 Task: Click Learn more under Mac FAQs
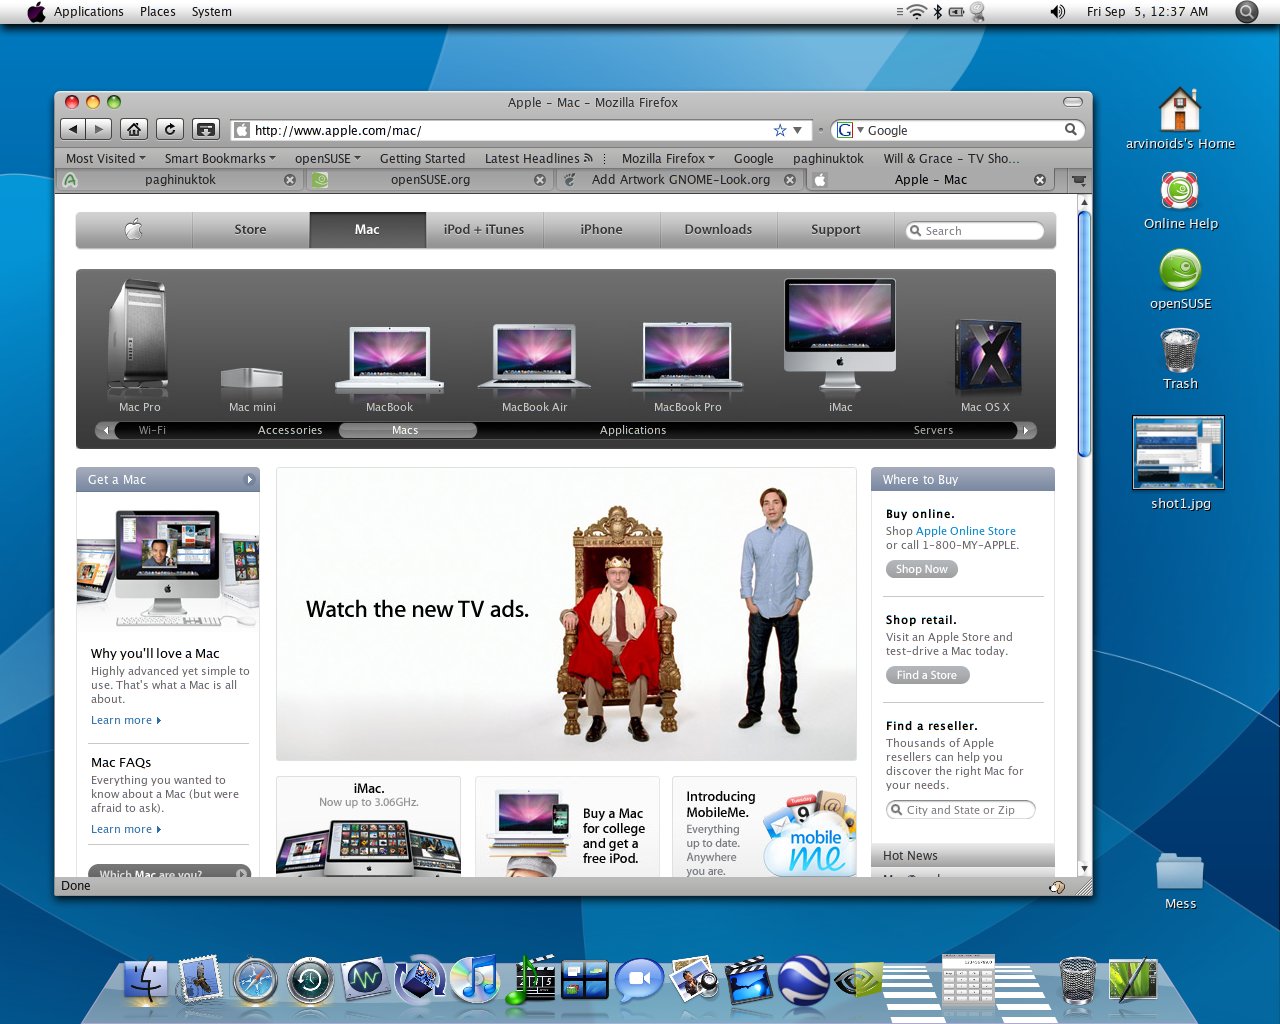pos(125,829)
